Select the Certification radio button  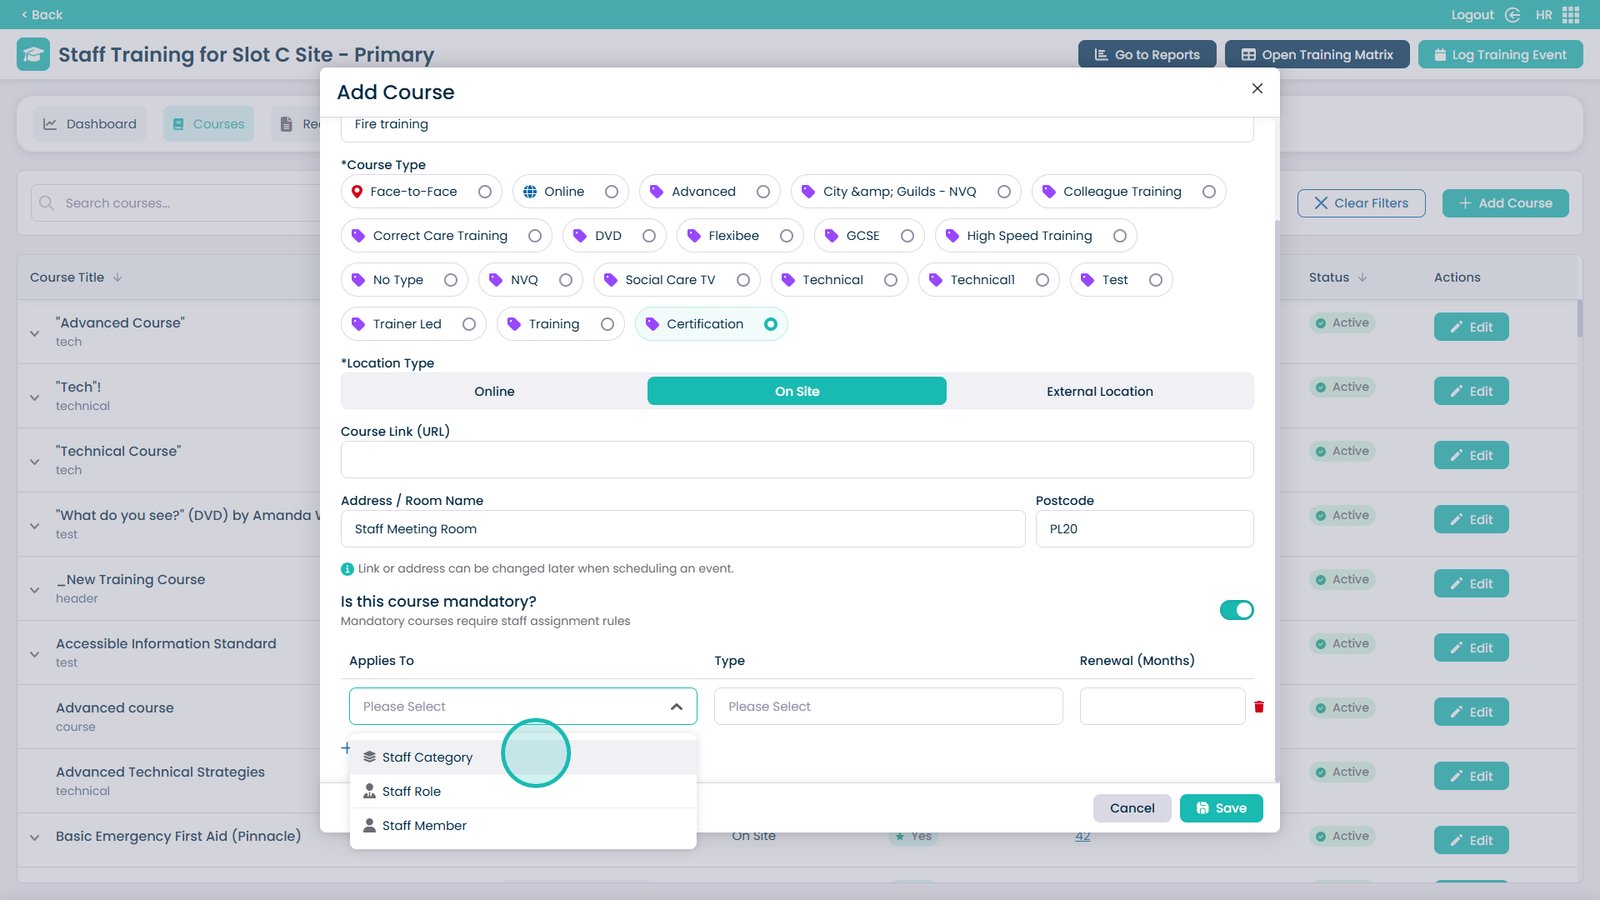(x=771, y=324)
